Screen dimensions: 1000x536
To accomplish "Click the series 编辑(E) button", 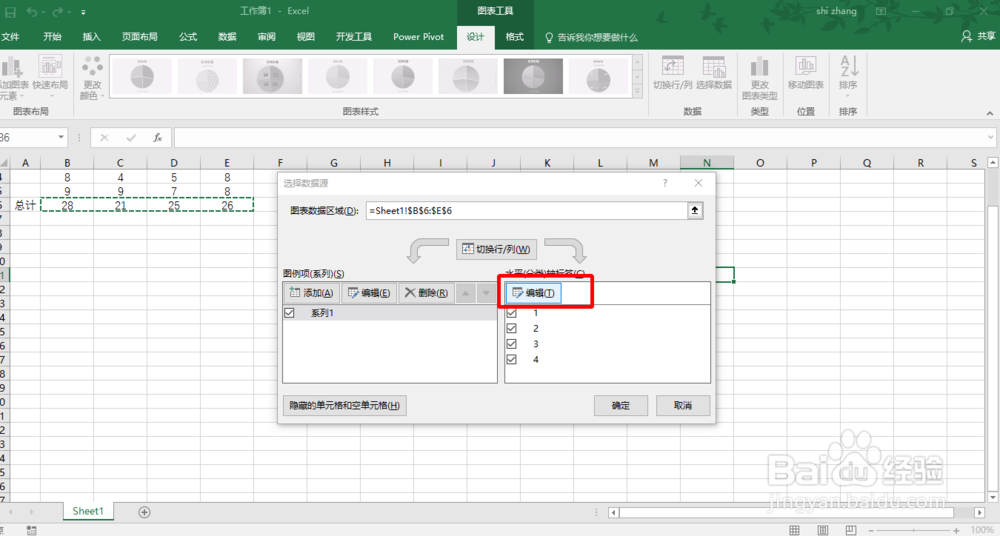I will tap(369, 293).
